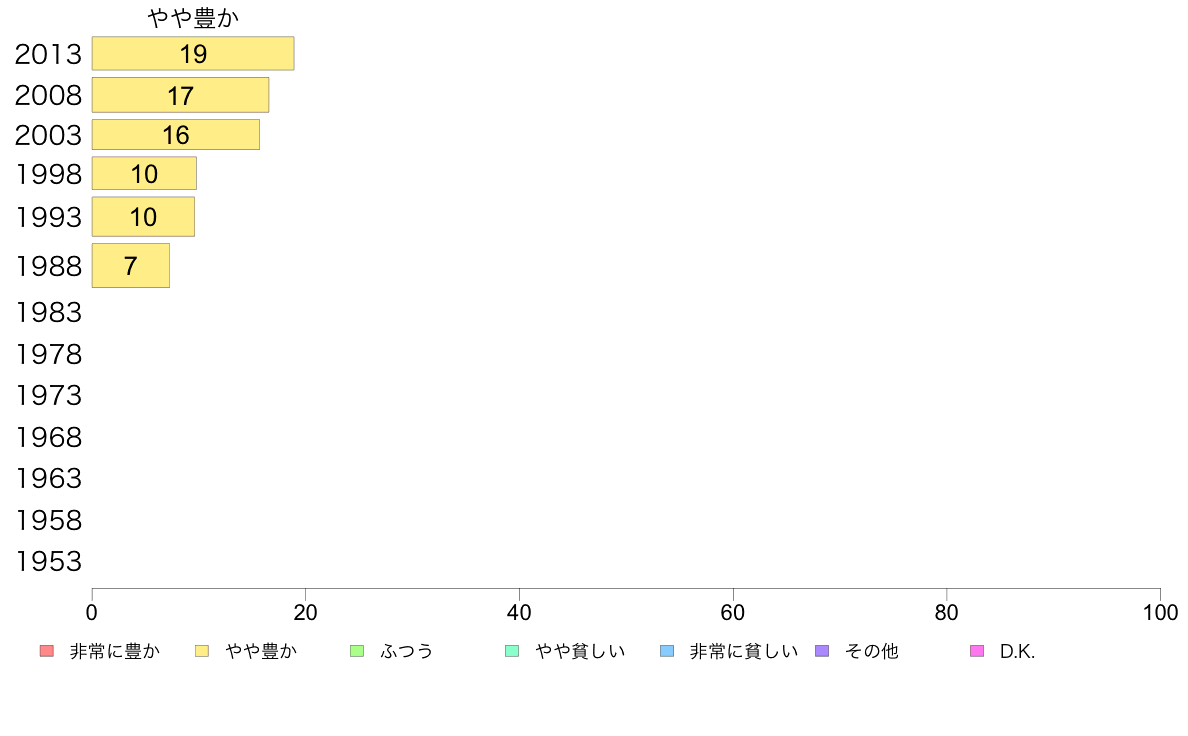Click the purple その他 legend swatch
The height and width of the screenshot is (736, 1188).
(822, 651)
